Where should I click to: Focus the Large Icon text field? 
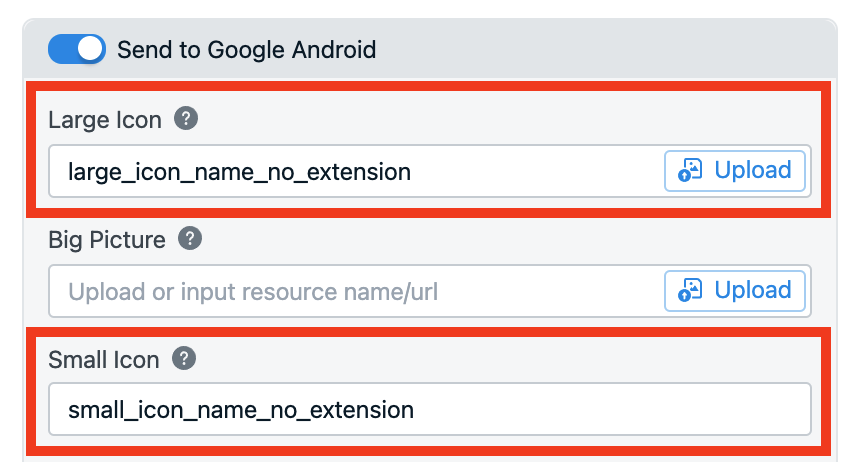pyautogui.click(x=357, y=171)
